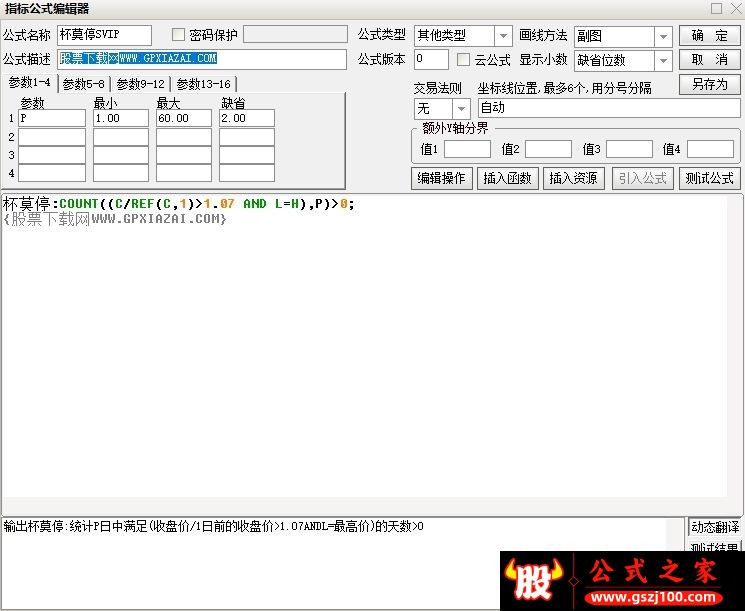
Task: Enable the 密码保护 checkbox
Action: [x=179, y=36]
